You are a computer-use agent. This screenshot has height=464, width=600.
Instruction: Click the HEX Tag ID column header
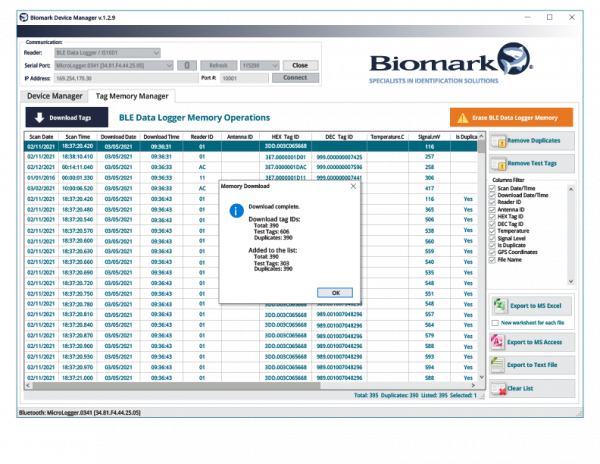click(285, 137)
